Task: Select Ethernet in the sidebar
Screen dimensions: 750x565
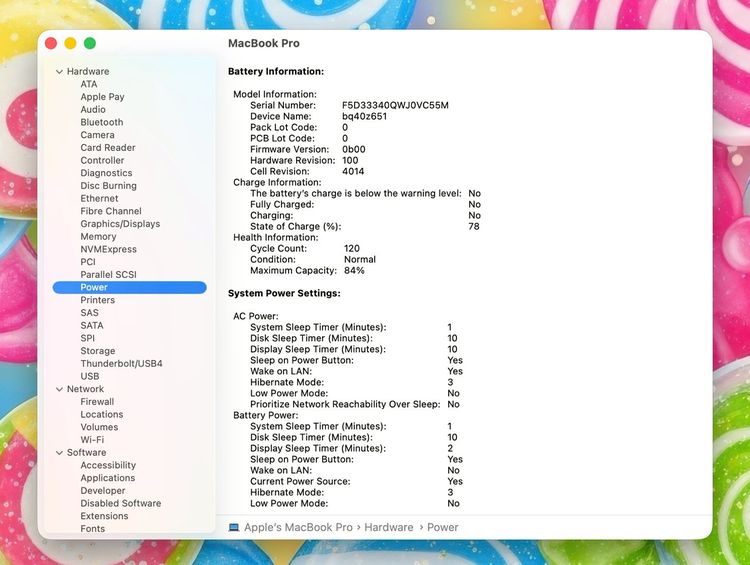Action: coord(99,198)
